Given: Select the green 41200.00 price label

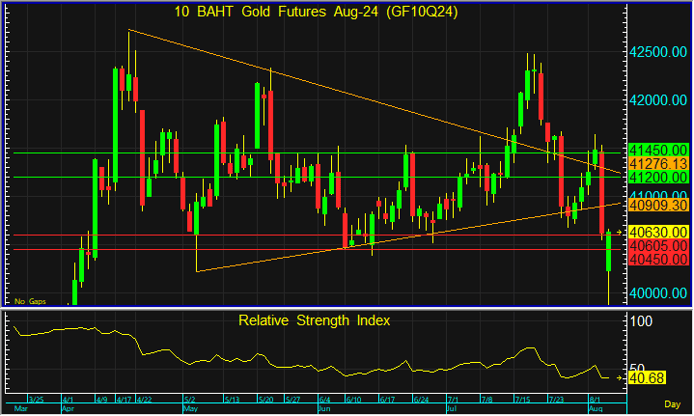Looking at the screenshot, I should click(655, 177).
